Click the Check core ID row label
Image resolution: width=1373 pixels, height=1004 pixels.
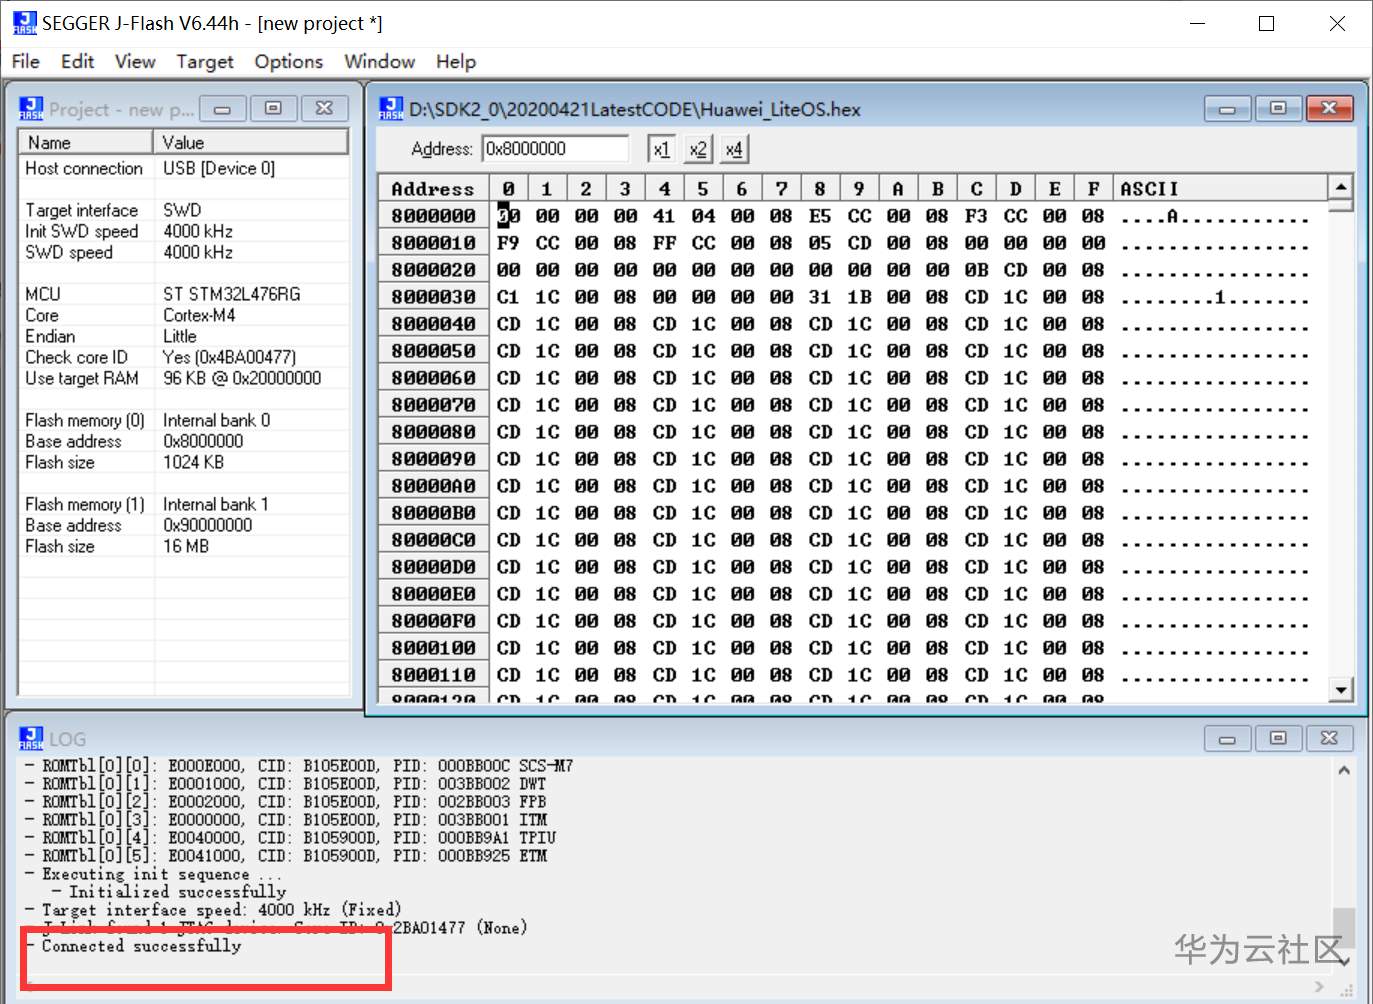click(77, 357)
